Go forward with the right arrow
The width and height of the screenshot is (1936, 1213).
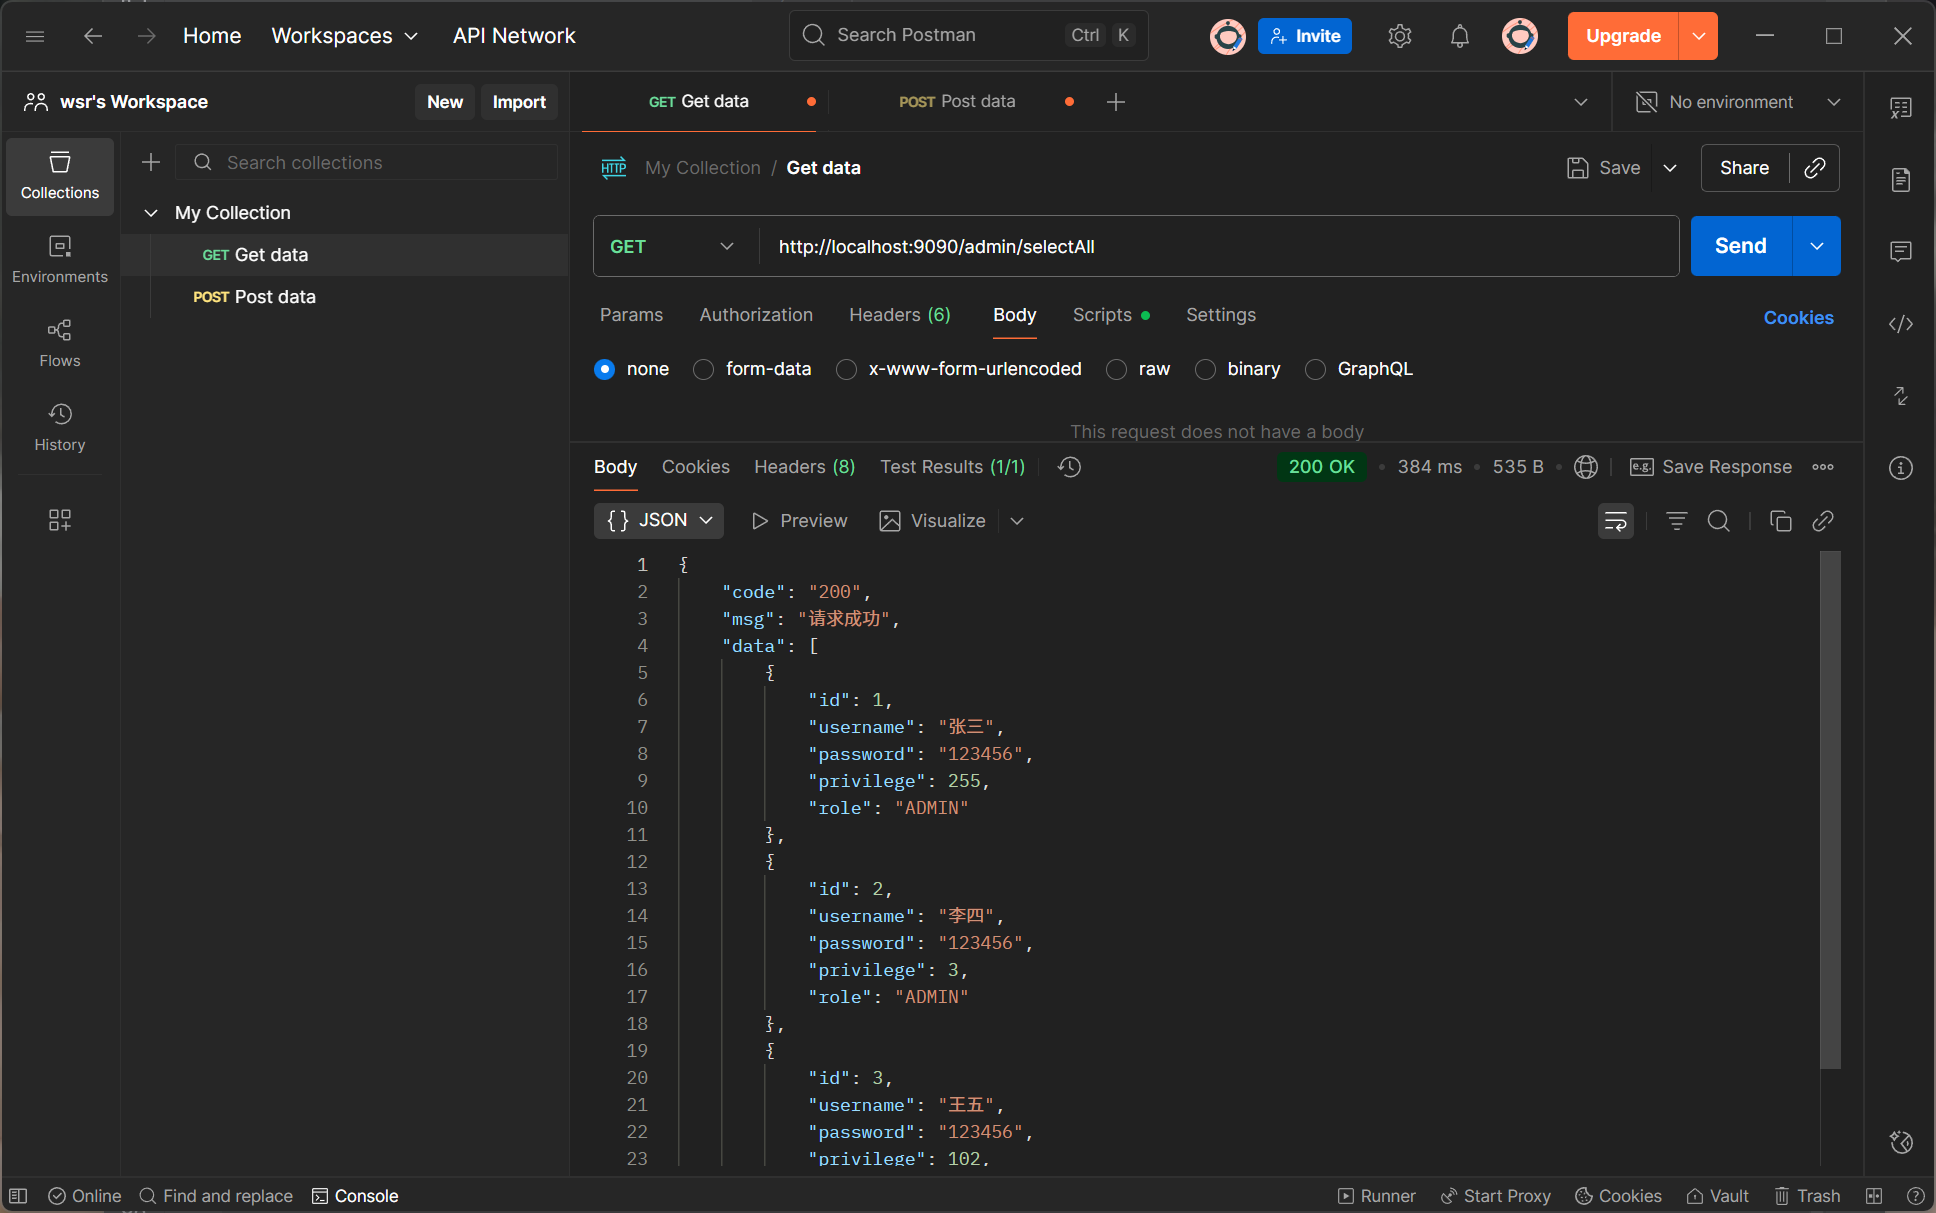click(147, 36)
